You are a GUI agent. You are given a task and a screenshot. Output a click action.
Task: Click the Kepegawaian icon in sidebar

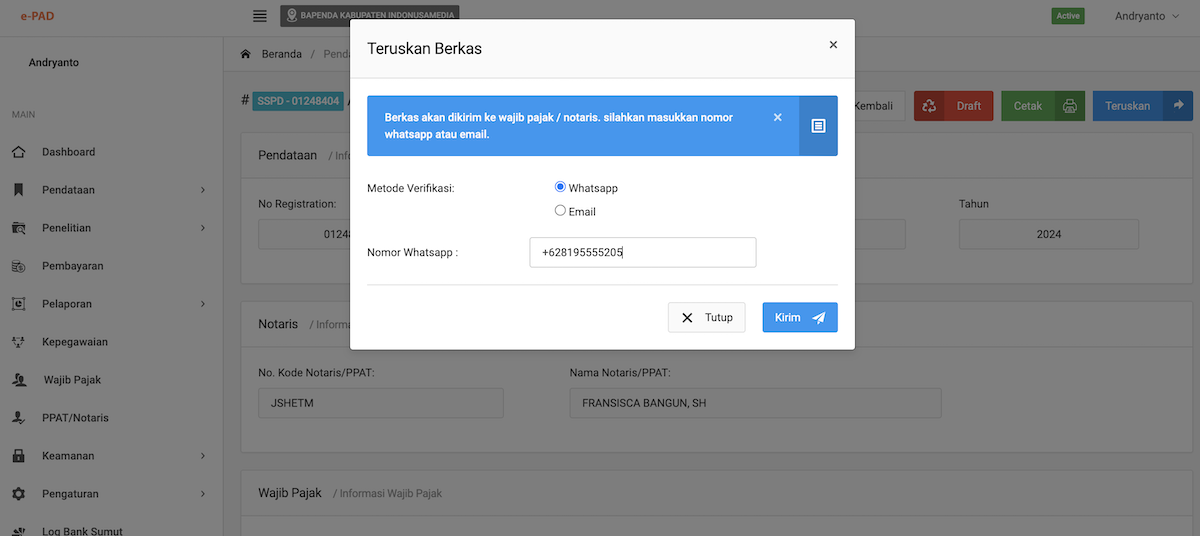click(x=18, y=342)
